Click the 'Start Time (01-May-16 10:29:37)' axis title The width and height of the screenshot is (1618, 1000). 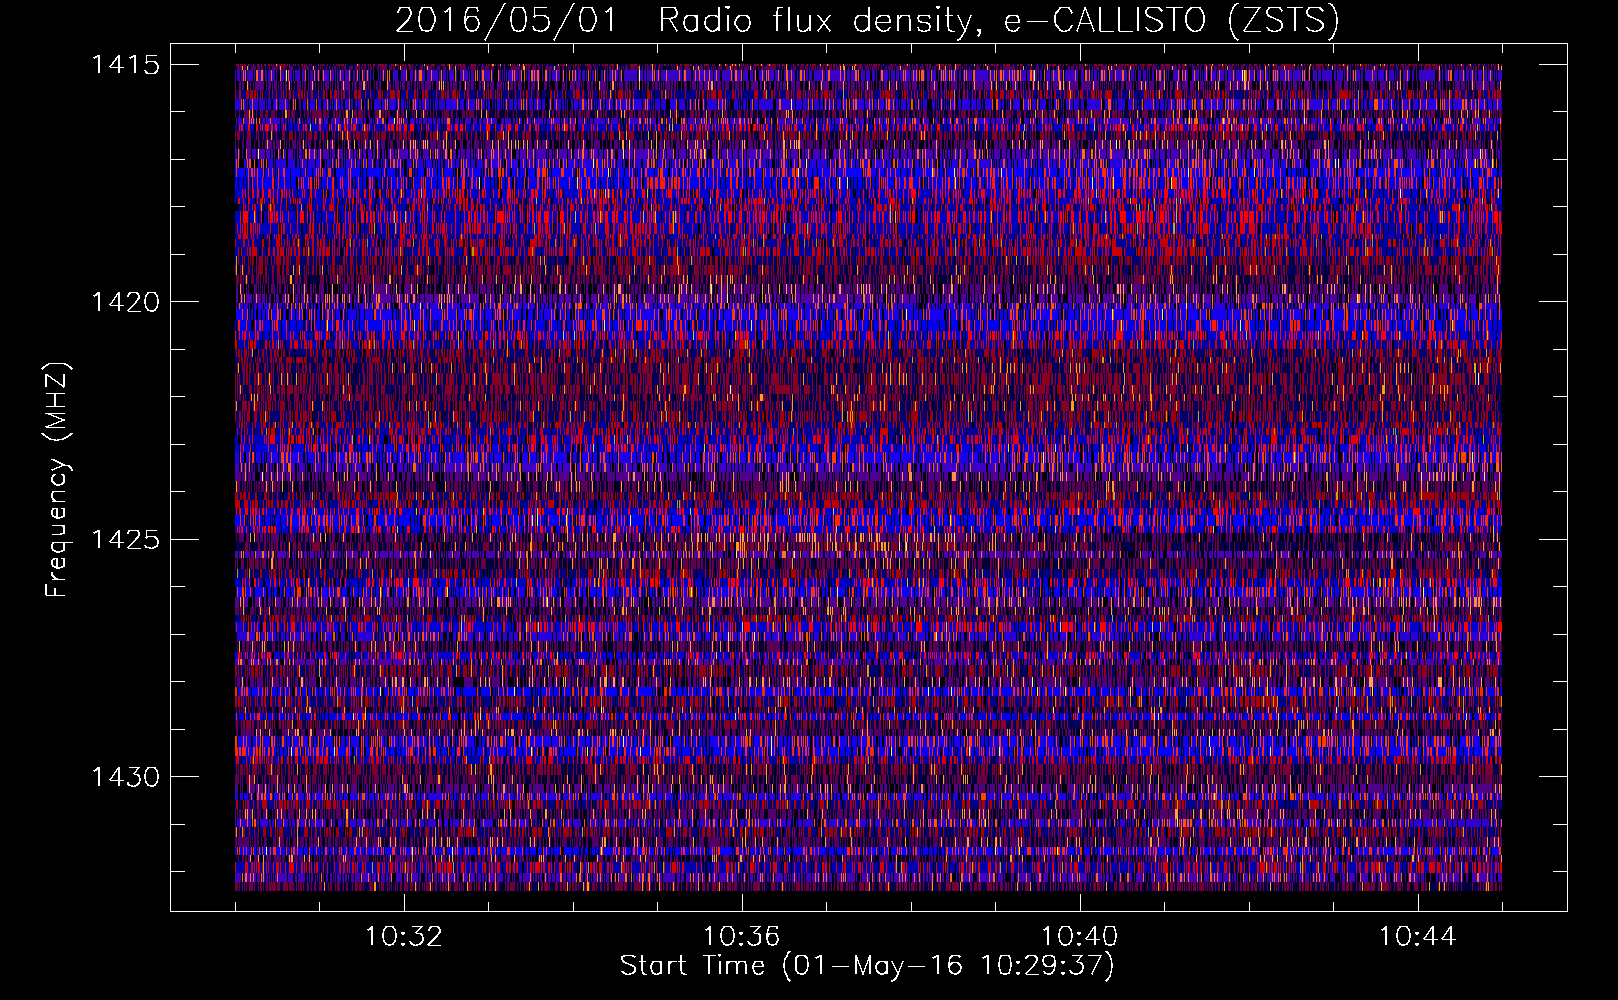[x=867, y=967]
